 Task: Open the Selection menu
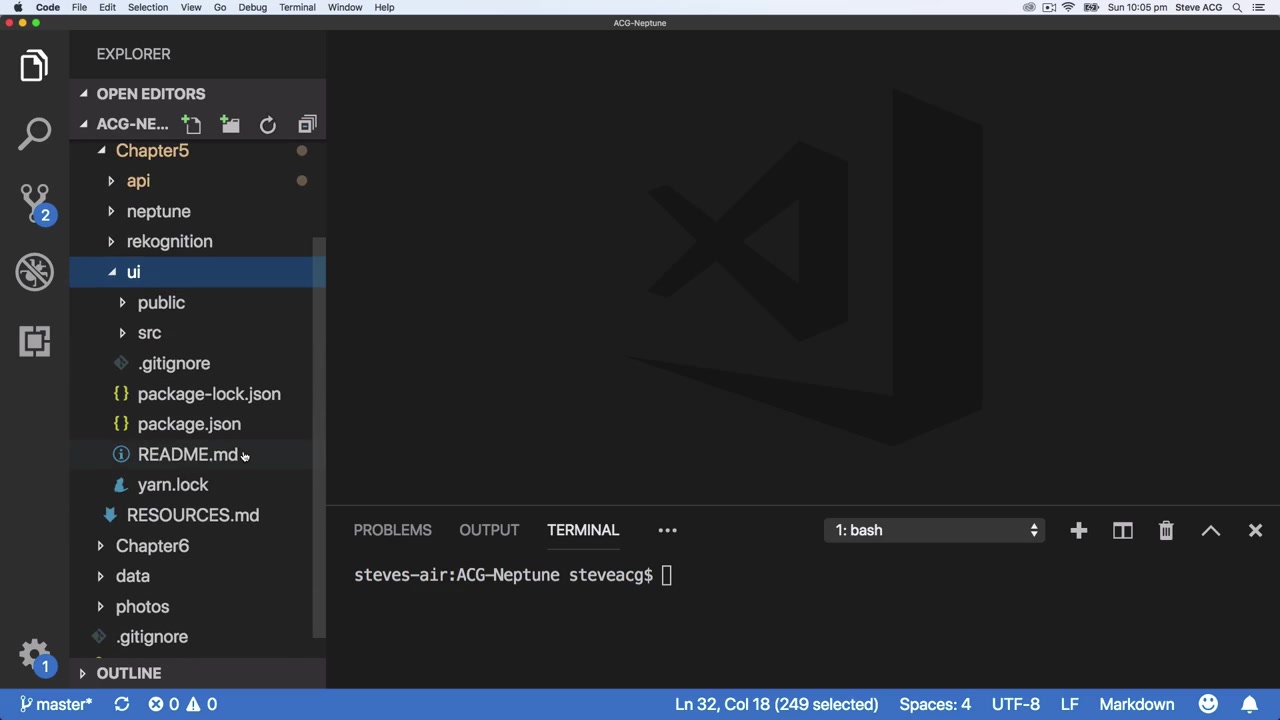point(147,7)
